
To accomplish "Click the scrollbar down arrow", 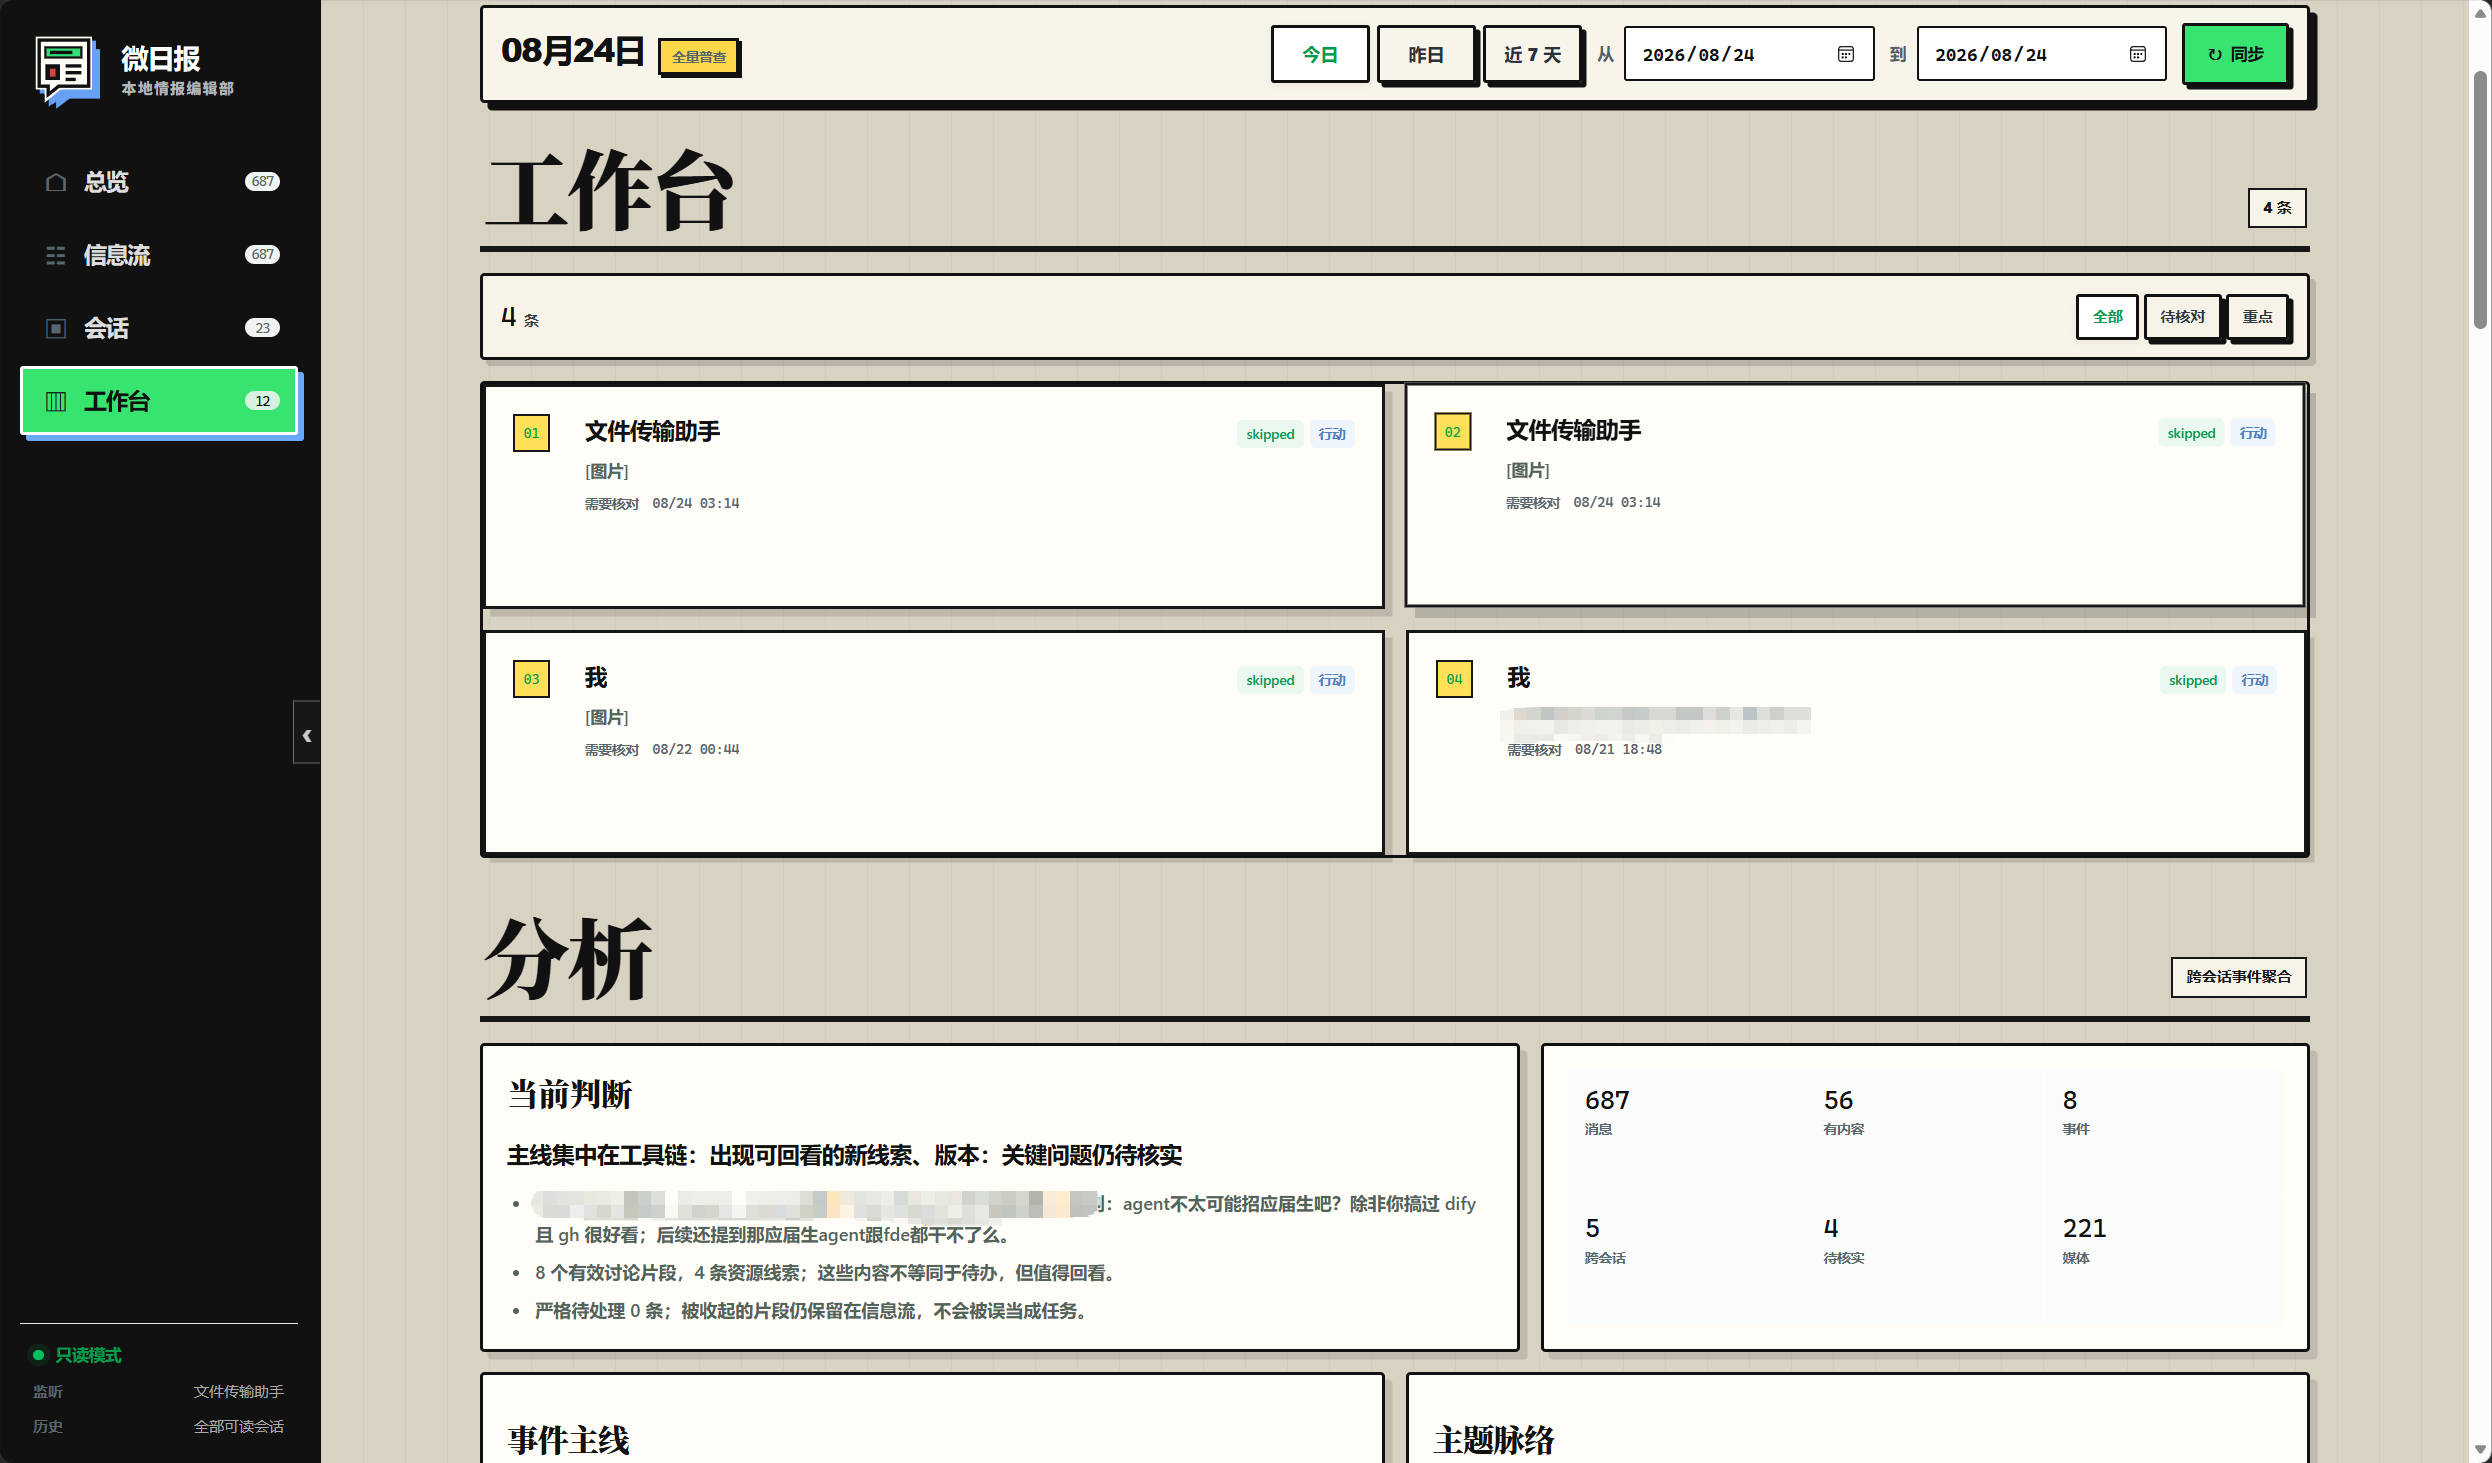I will (2481, 1449).
